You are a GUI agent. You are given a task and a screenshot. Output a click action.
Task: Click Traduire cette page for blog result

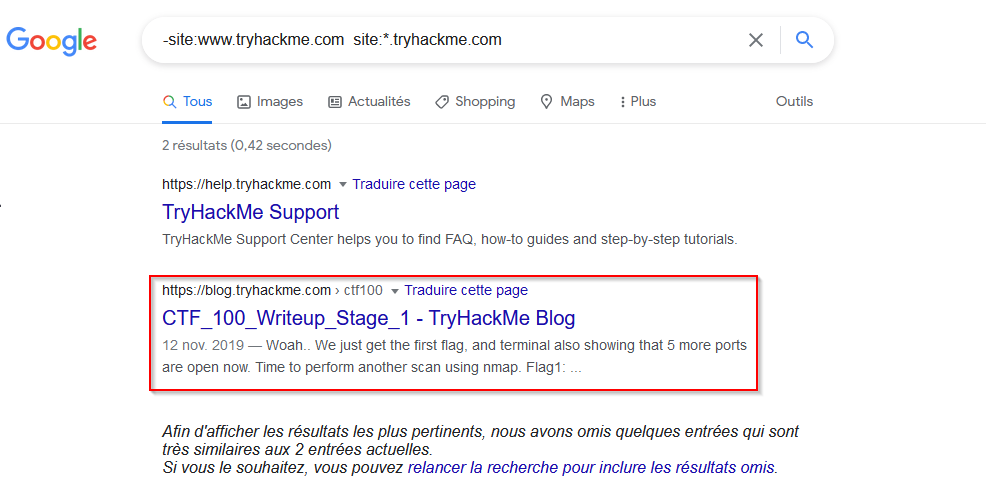(x=466, y=291)
